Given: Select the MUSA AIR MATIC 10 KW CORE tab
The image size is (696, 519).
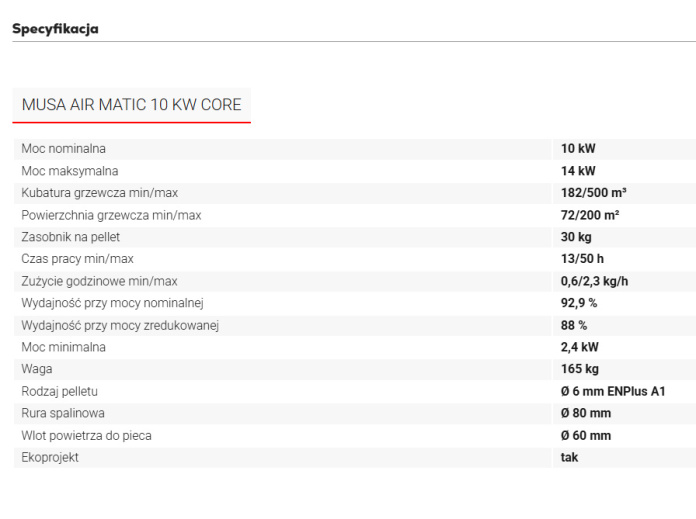Looking at the screenshot, I should point(131,105).
